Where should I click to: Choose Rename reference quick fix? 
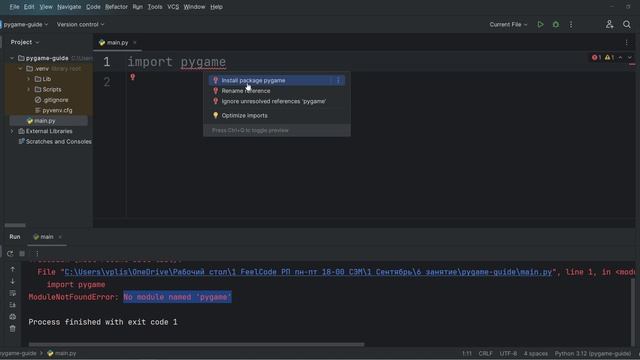click(277, 91)
